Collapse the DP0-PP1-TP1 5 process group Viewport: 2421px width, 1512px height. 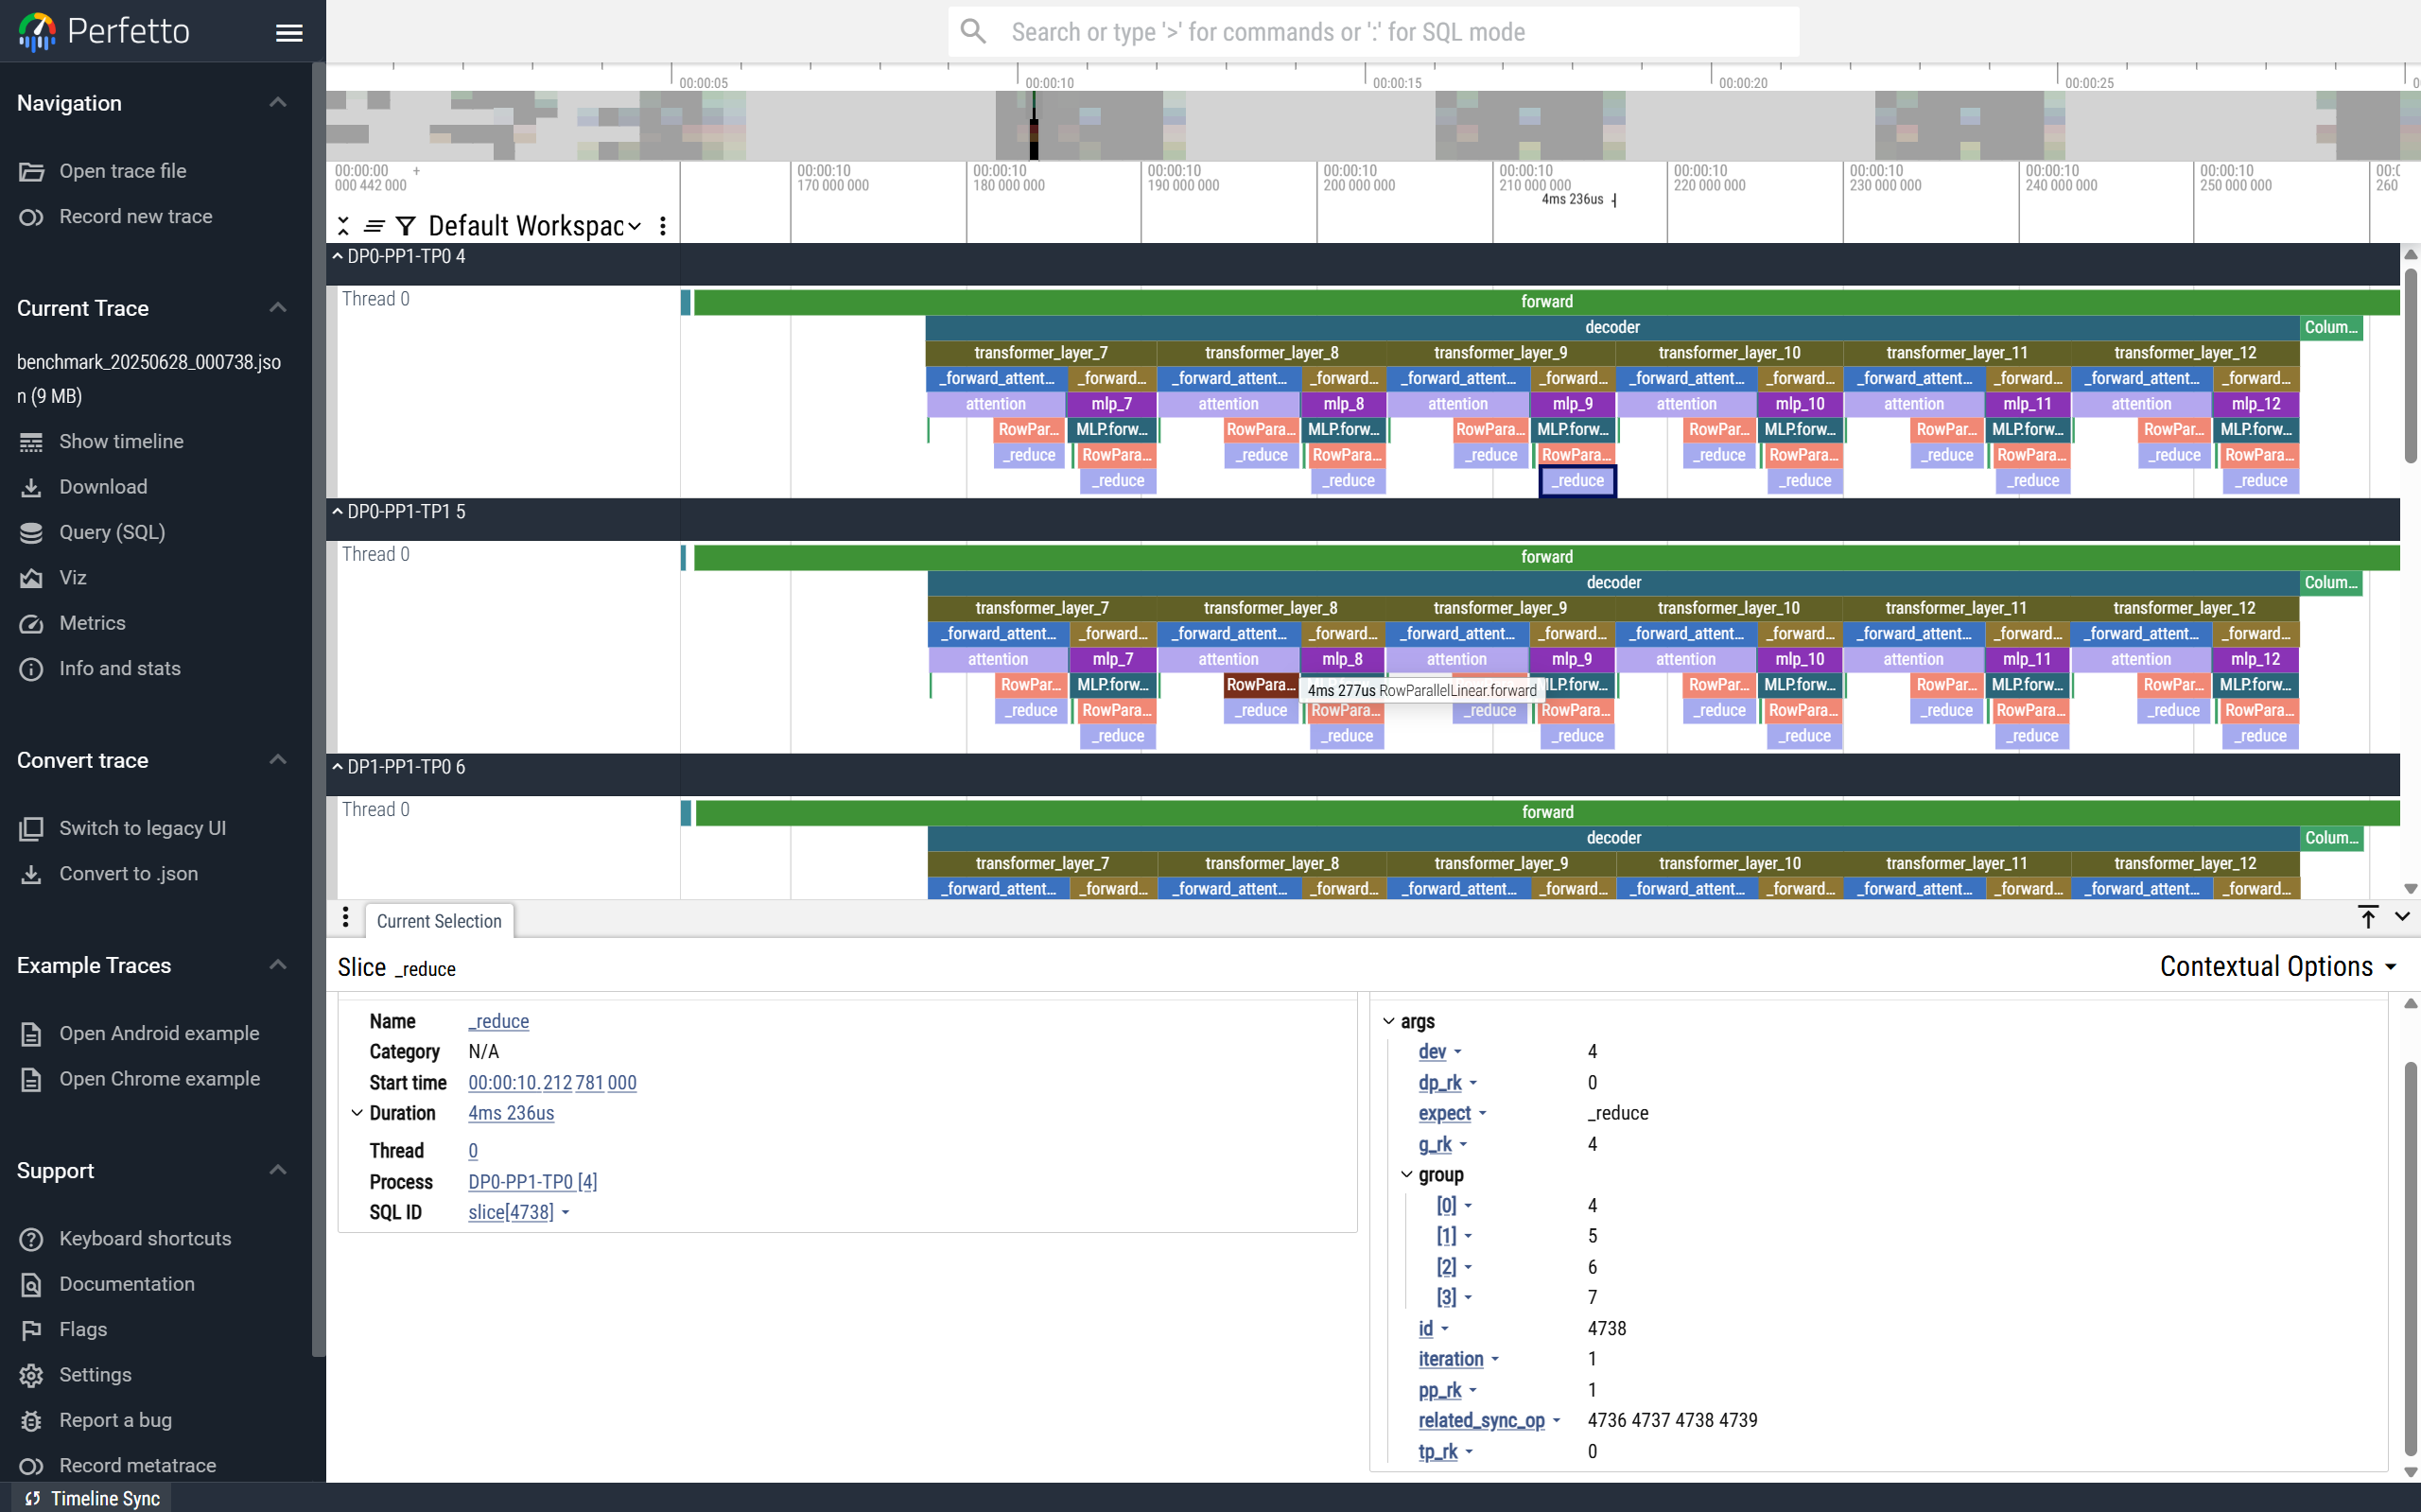(x=337, y=511)
